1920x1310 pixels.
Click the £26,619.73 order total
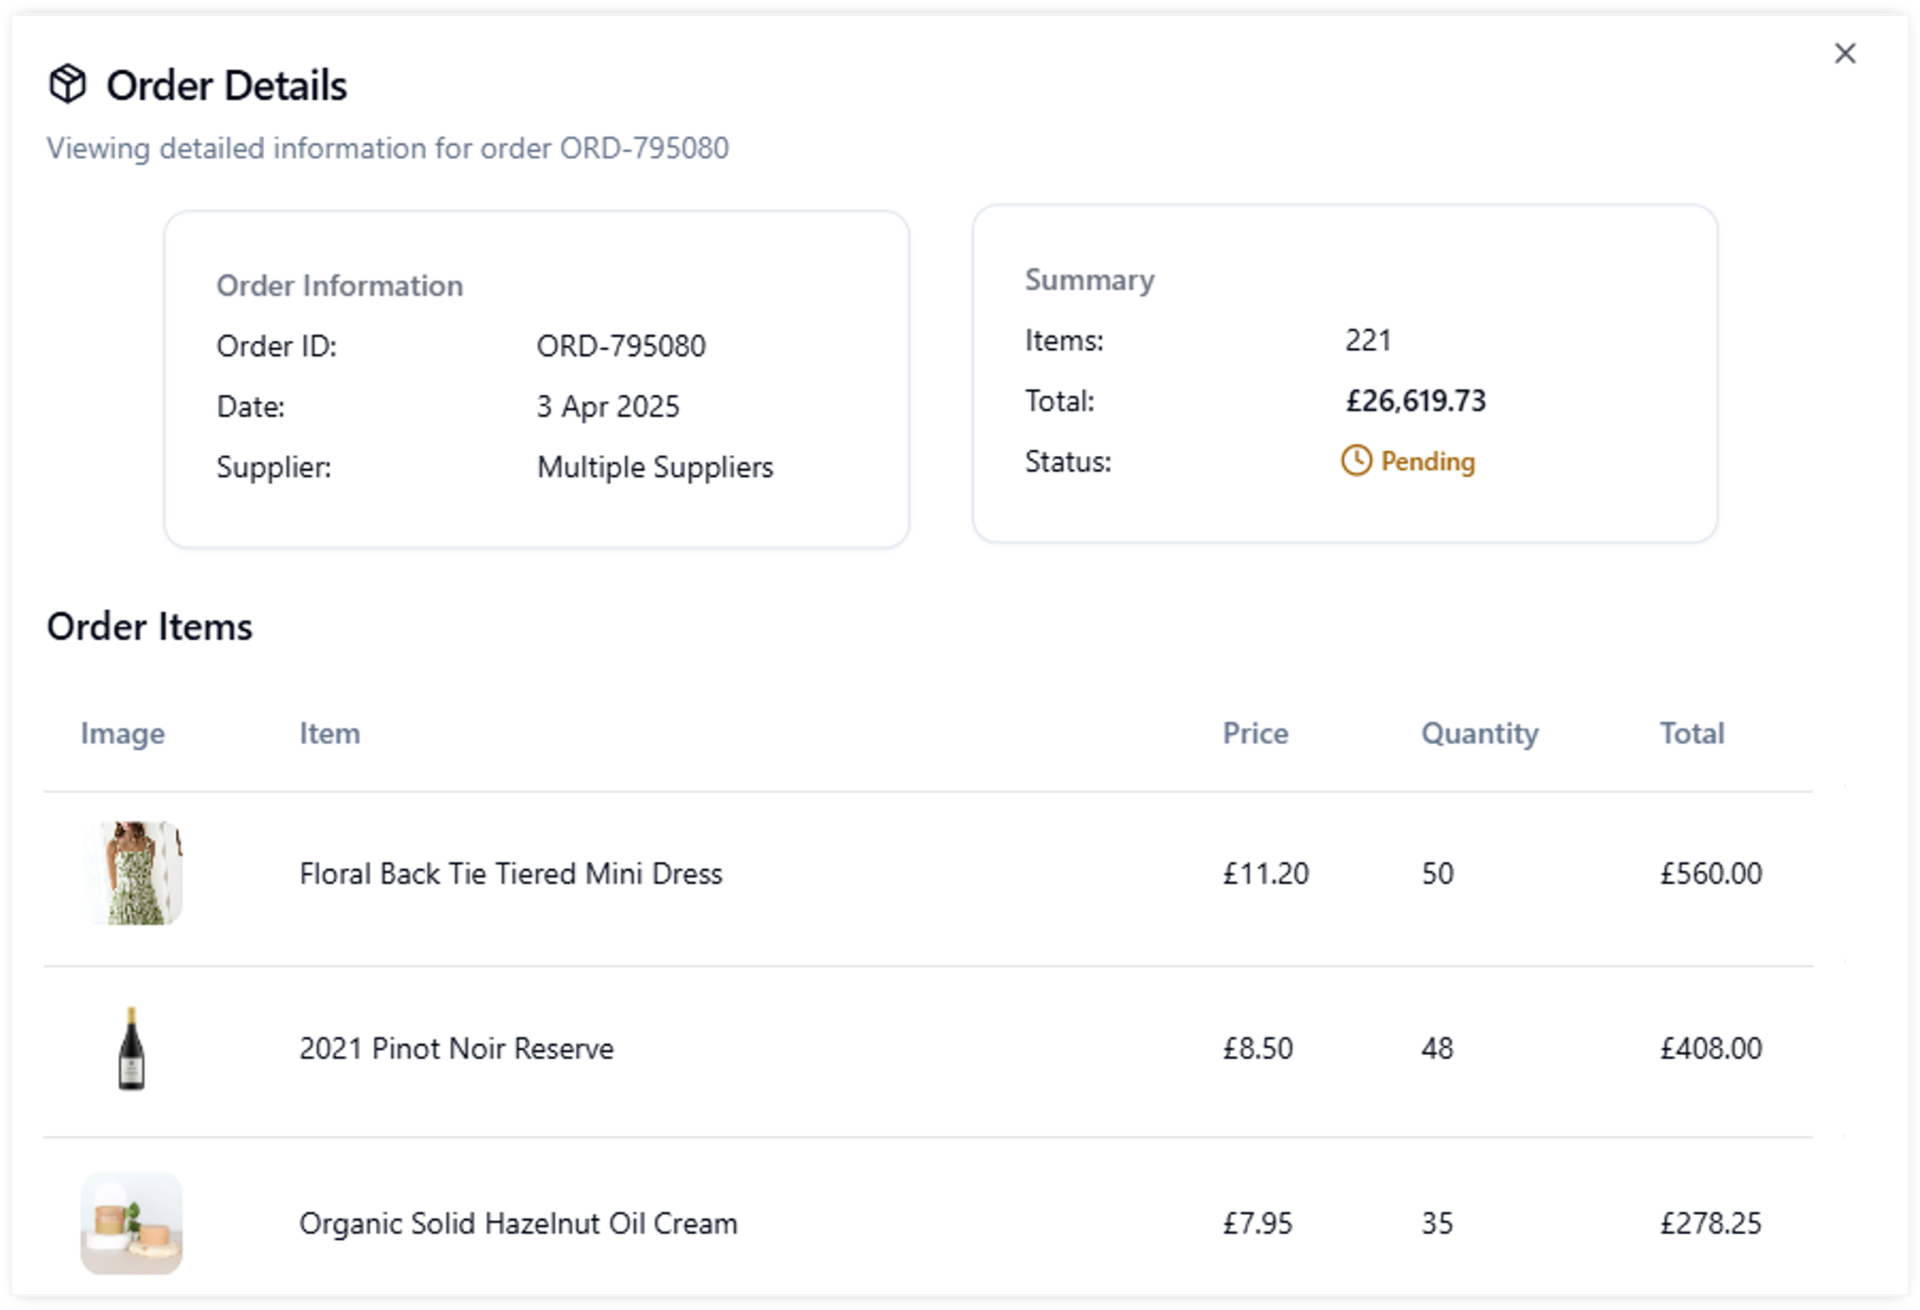[1415, 401]
